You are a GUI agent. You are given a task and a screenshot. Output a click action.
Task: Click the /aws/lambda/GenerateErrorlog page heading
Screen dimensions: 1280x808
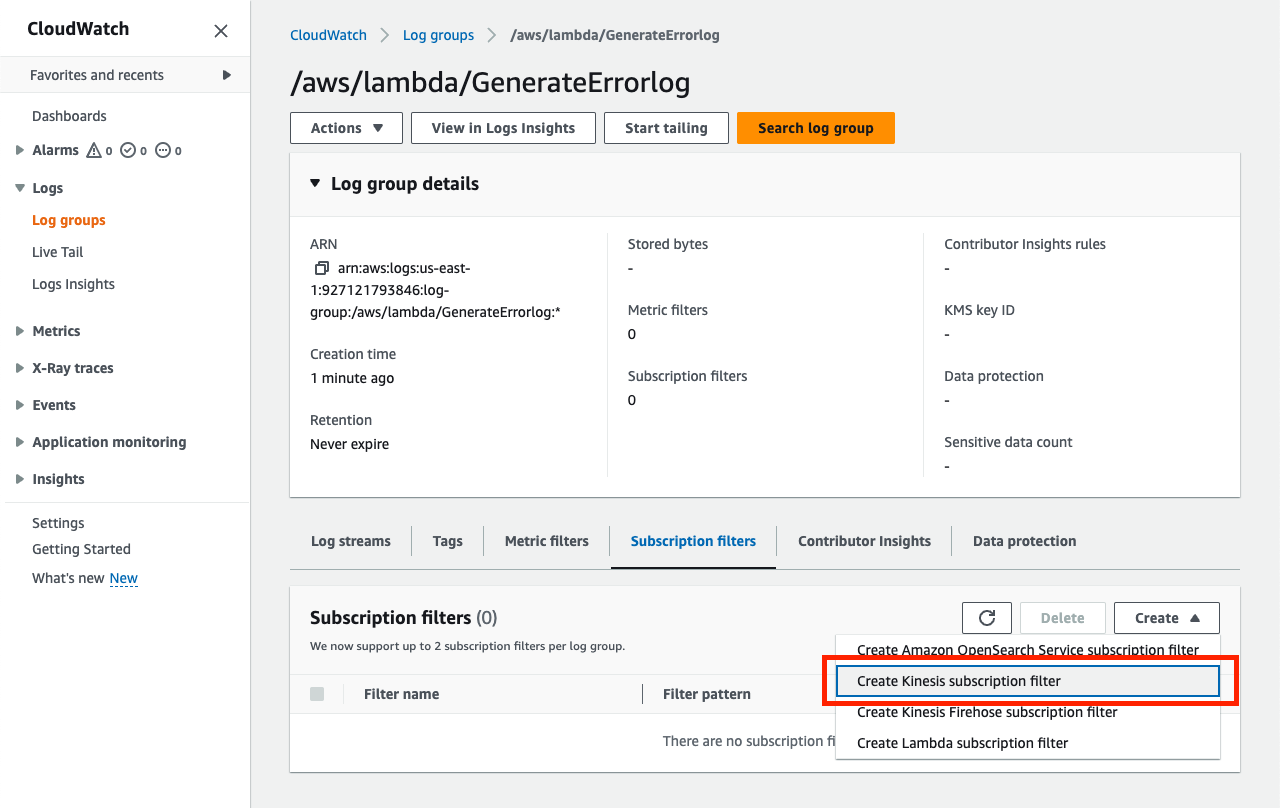point(490,82)
